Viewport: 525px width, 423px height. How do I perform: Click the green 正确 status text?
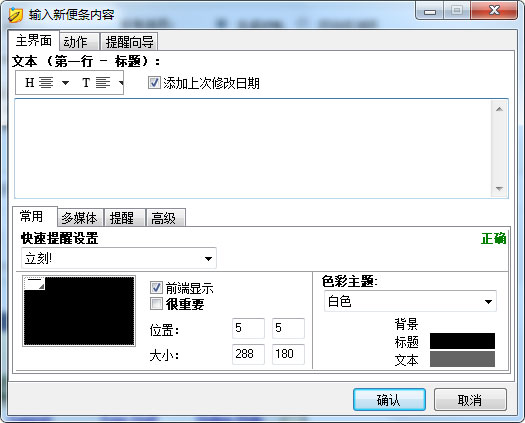click(x=494, y=239)
